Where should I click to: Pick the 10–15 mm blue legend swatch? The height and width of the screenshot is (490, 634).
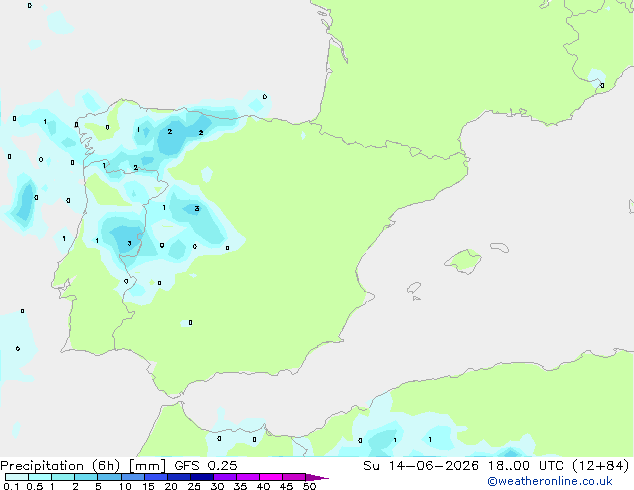(x=133, y=477)
